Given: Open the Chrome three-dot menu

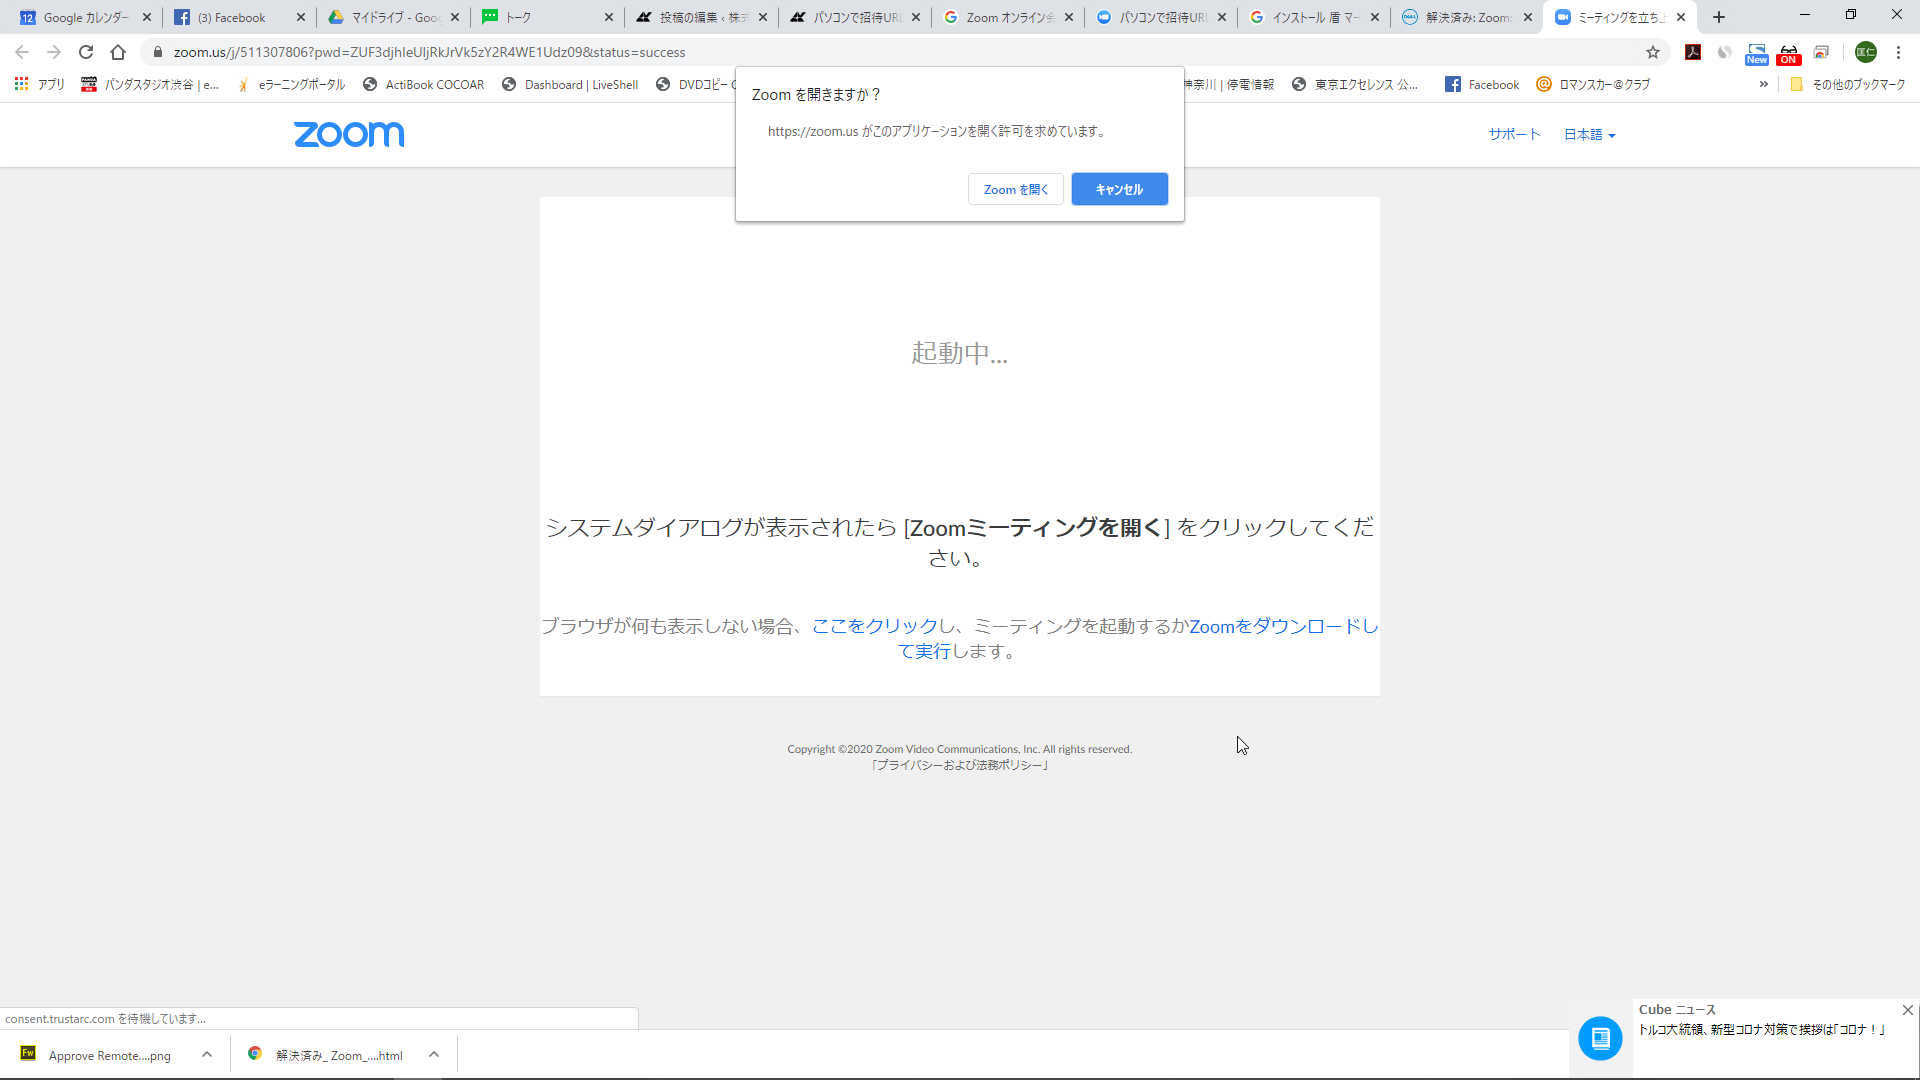Looking at the screenshot, I should point(1898,52).
